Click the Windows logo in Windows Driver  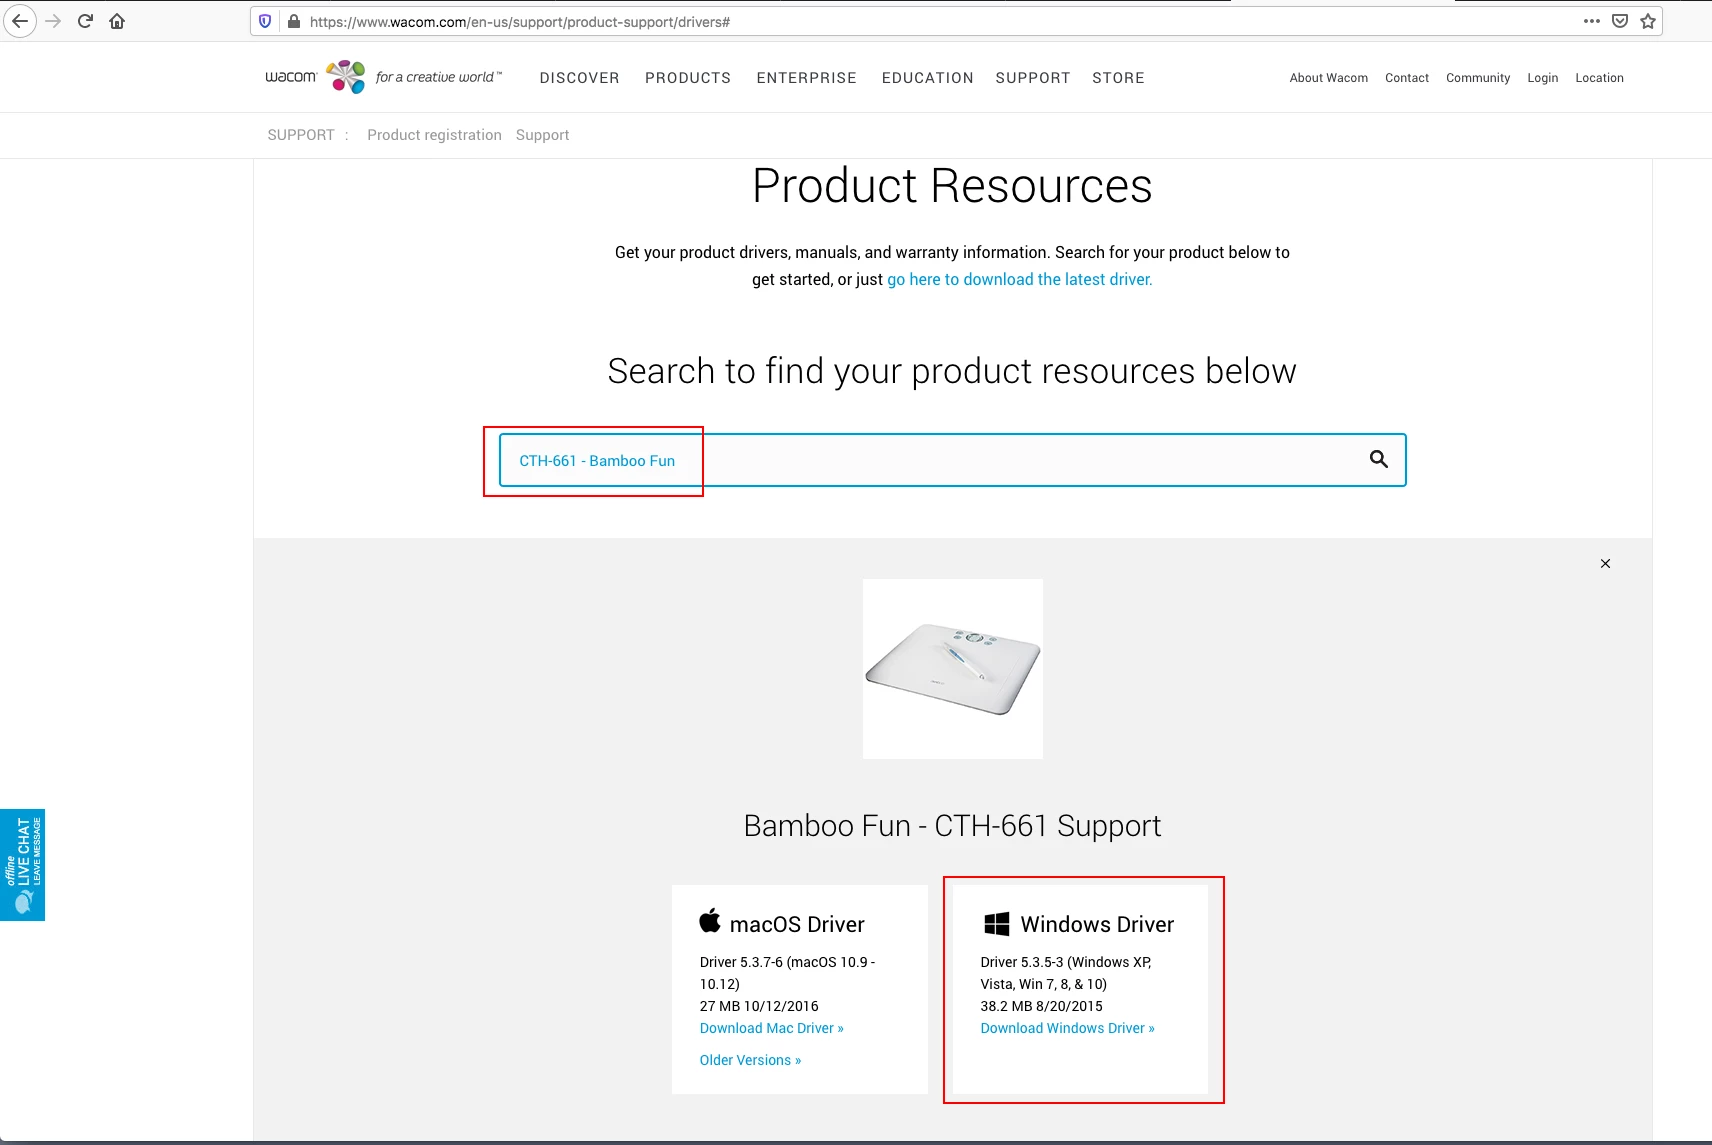pyautogui.click(x=997, y=924)
